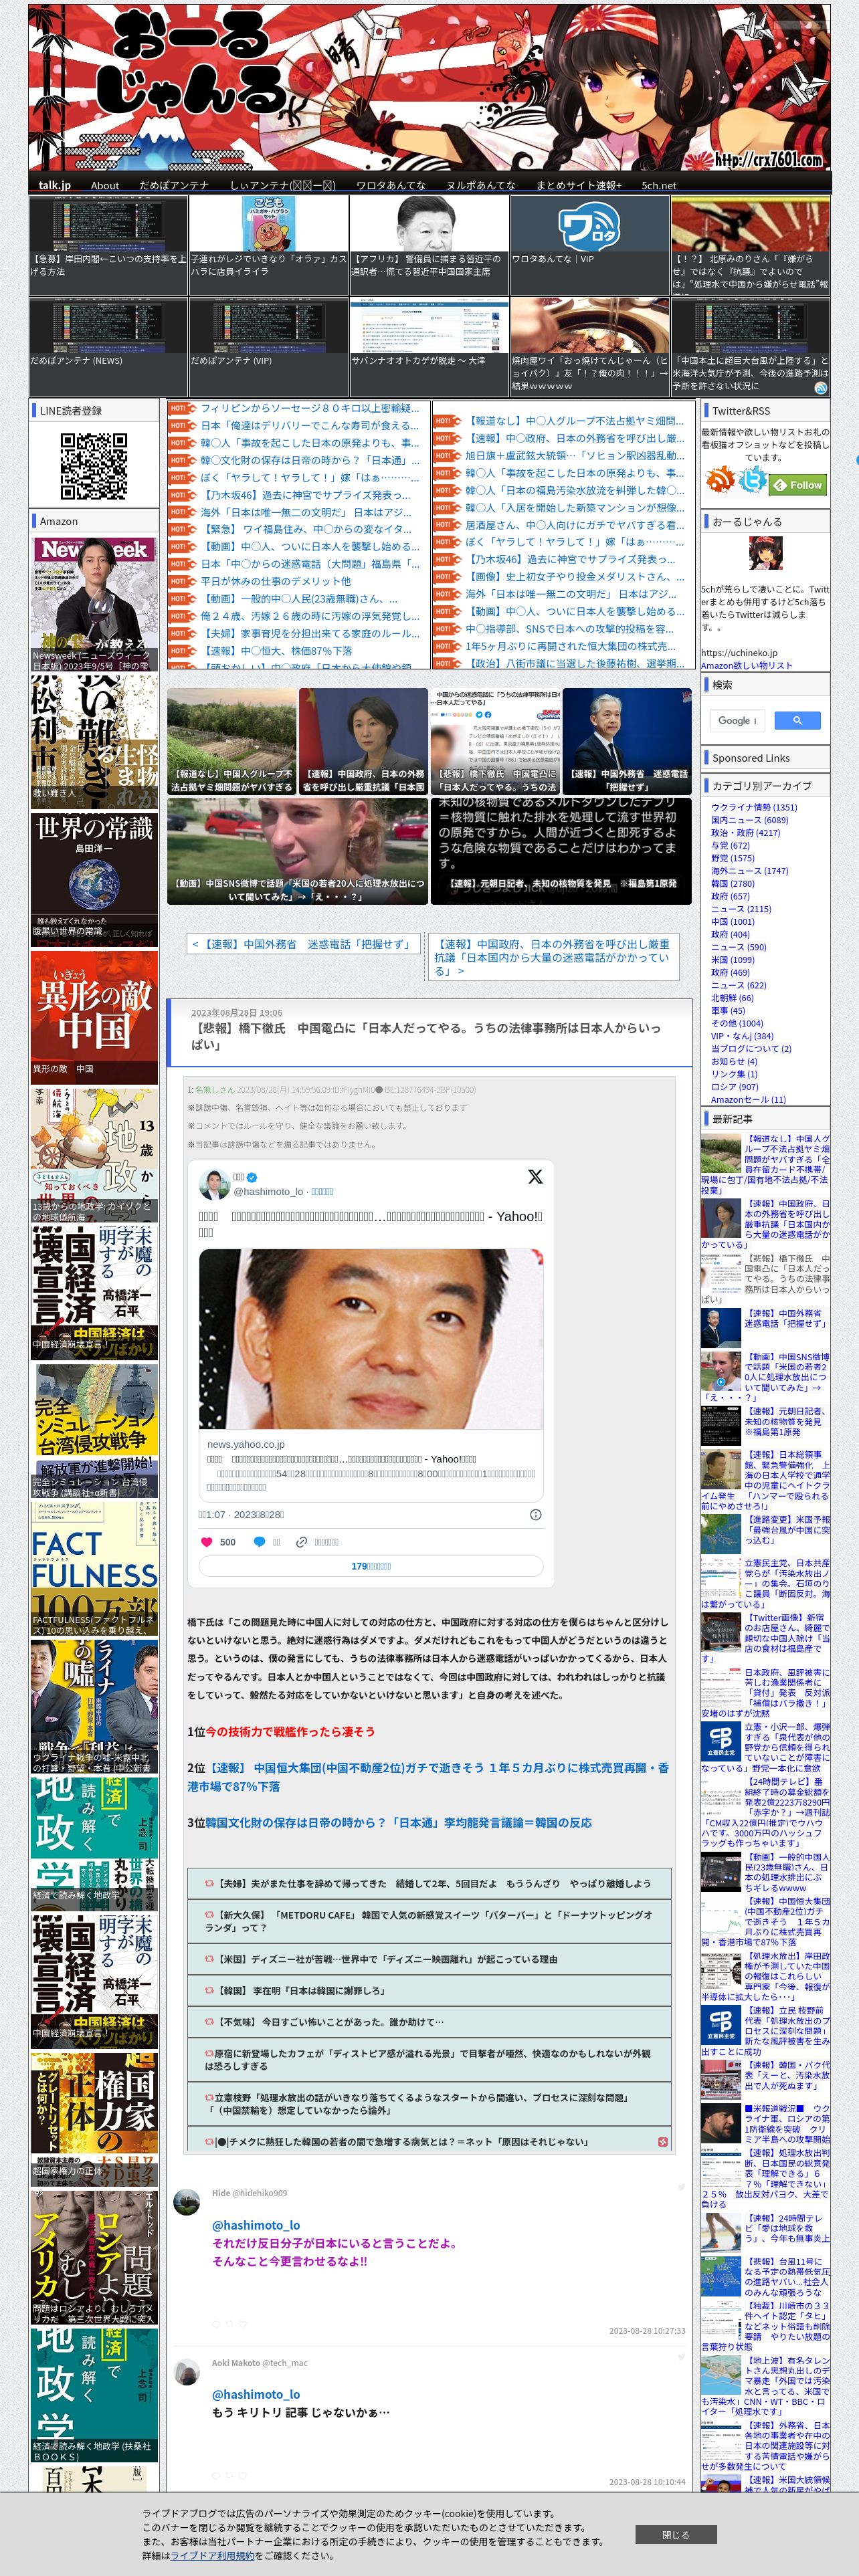Open recent article 【速報】日本総領事館、緊急警備強化
The width and height of the screenshot is (859, 2576).
(765, 1480)
